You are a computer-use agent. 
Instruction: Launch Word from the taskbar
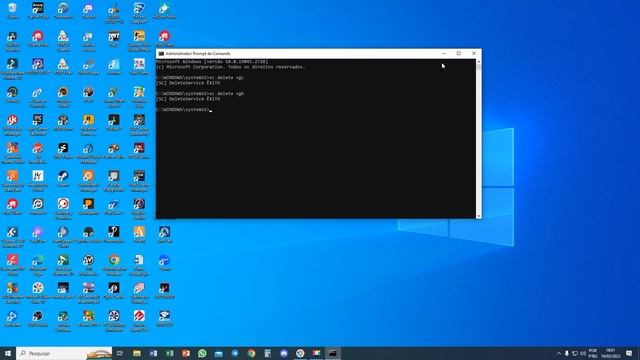click(153, 353)
